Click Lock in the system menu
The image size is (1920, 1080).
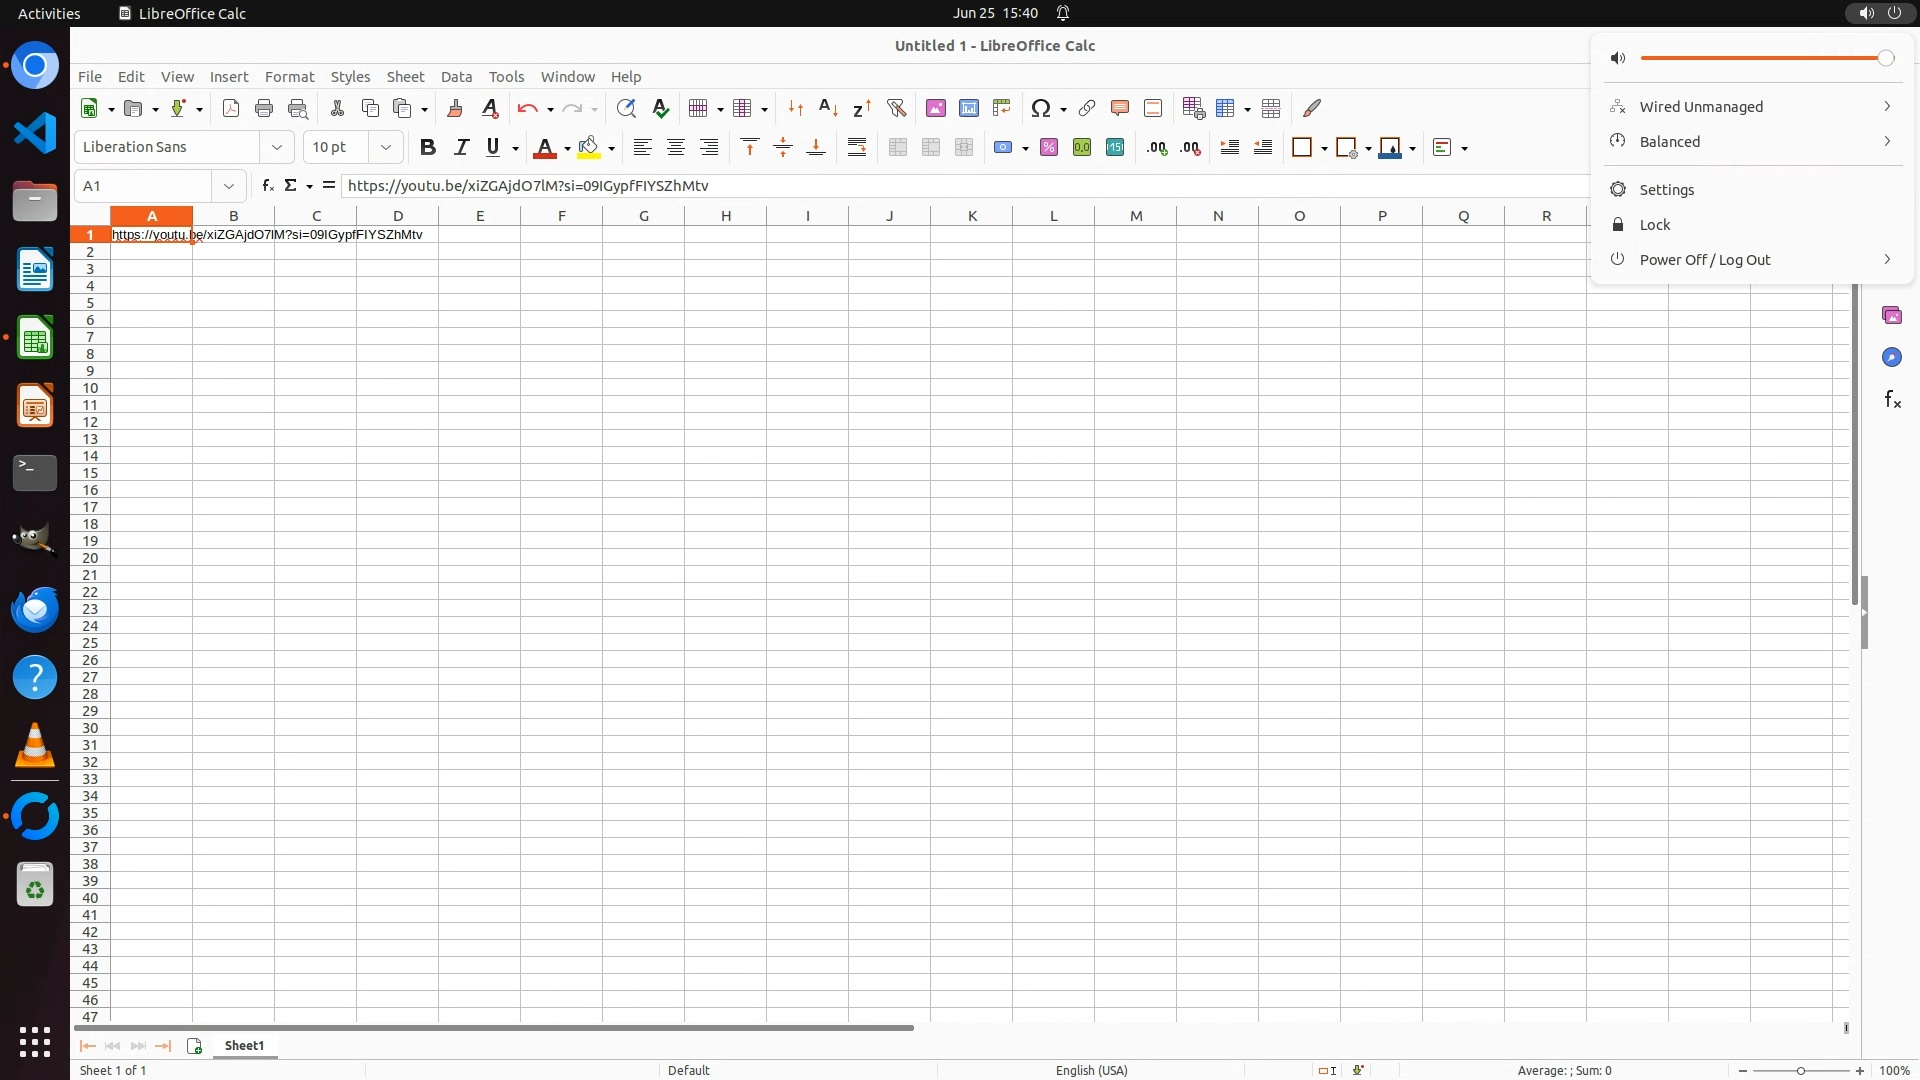coord(1654,225)
